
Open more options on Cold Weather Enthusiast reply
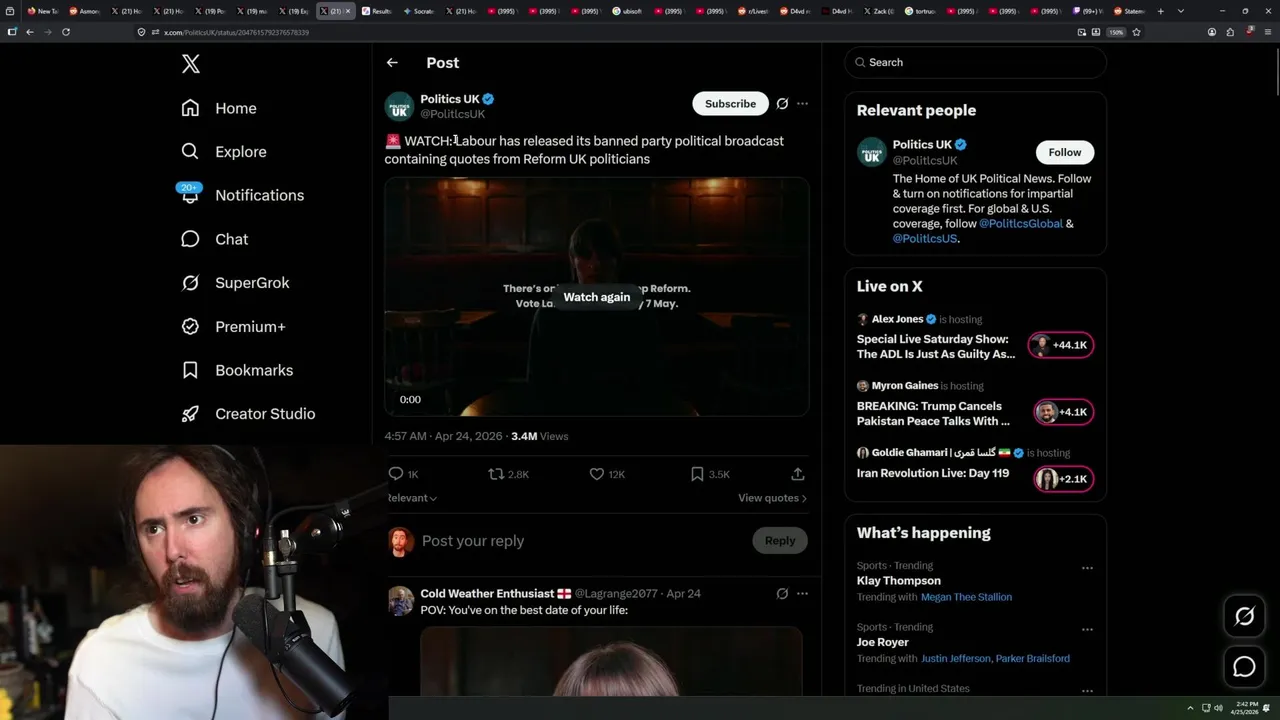[802, 593]
